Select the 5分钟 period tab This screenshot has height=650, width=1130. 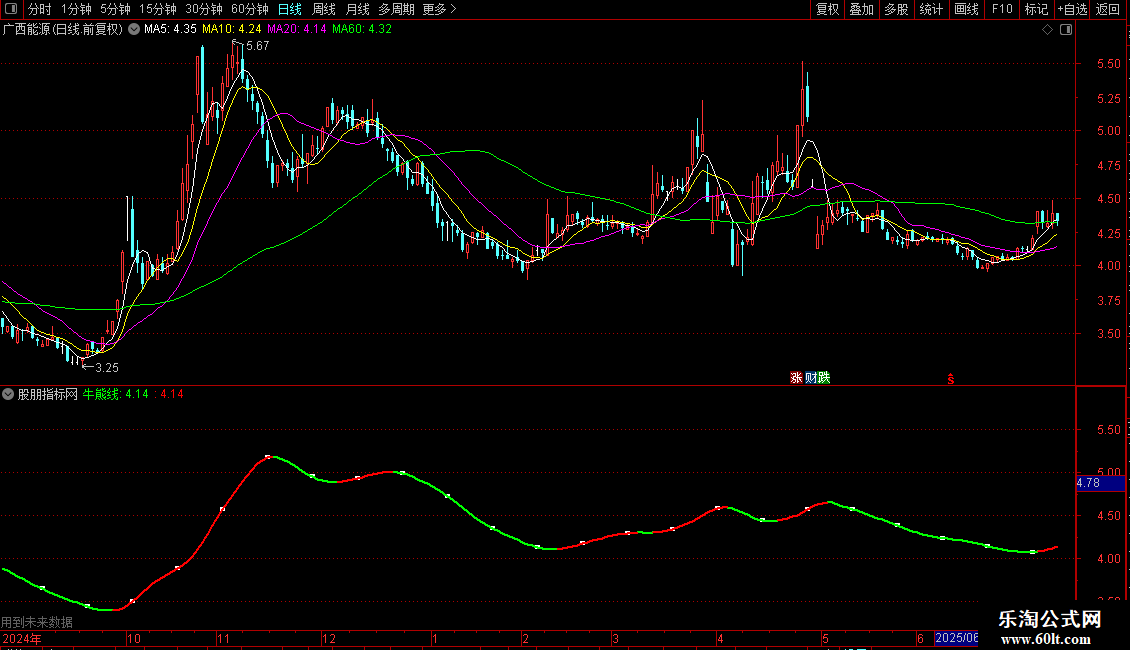[x=115, y=9]
